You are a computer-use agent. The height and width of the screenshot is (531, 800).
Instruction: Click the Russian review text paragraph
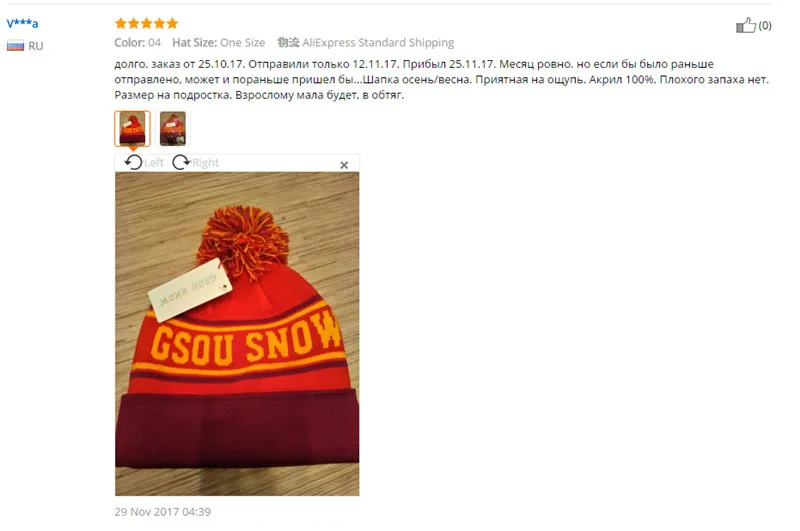click(441, 80)
